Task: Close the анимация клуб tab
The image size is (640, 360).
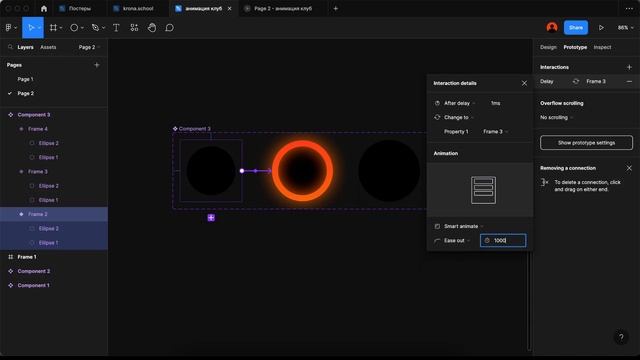Action: tap(229, 9)
